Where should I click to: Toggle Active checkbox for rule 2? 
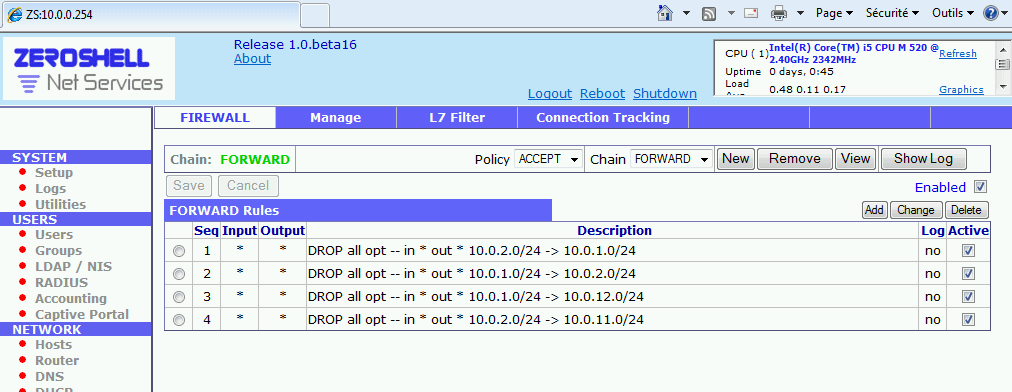tap(968, 274)
